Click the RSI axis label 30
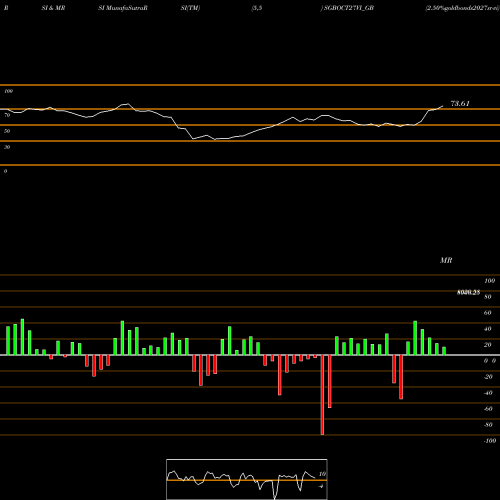The width and height of the screenshot is (500, 500). click(x=7, y=147)
